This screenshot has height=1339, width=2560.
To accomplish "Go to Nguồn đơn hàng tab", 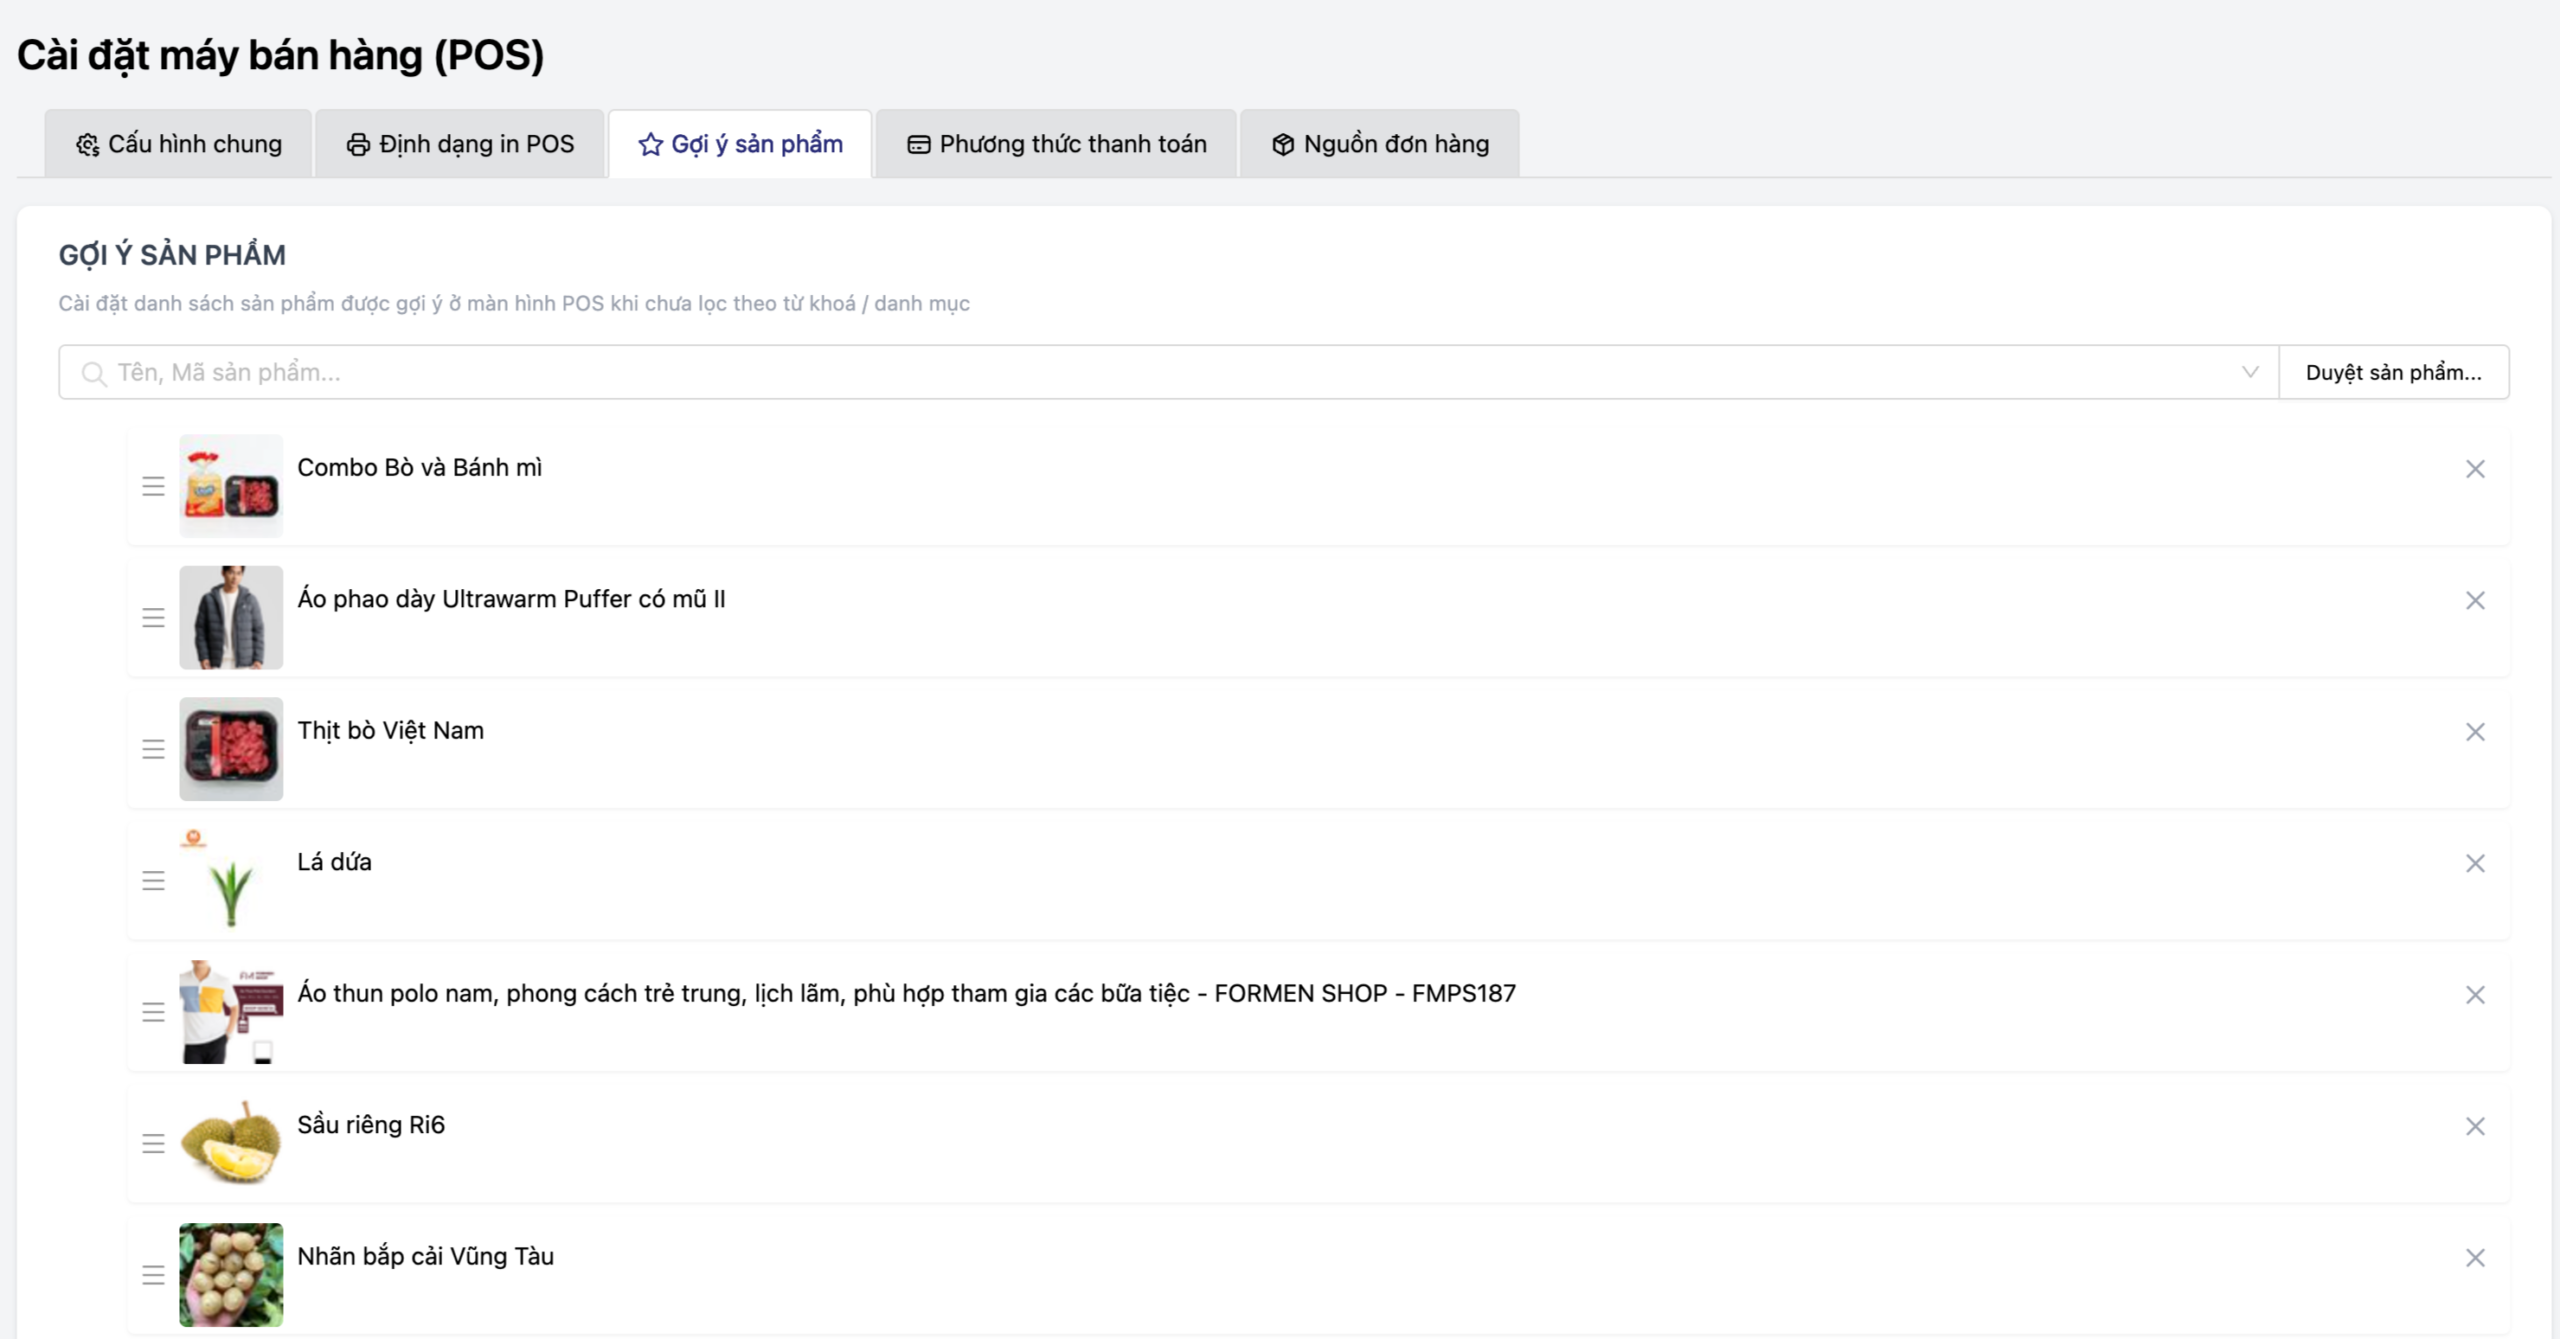I will pyautogui.click(x=1380, y=144).
